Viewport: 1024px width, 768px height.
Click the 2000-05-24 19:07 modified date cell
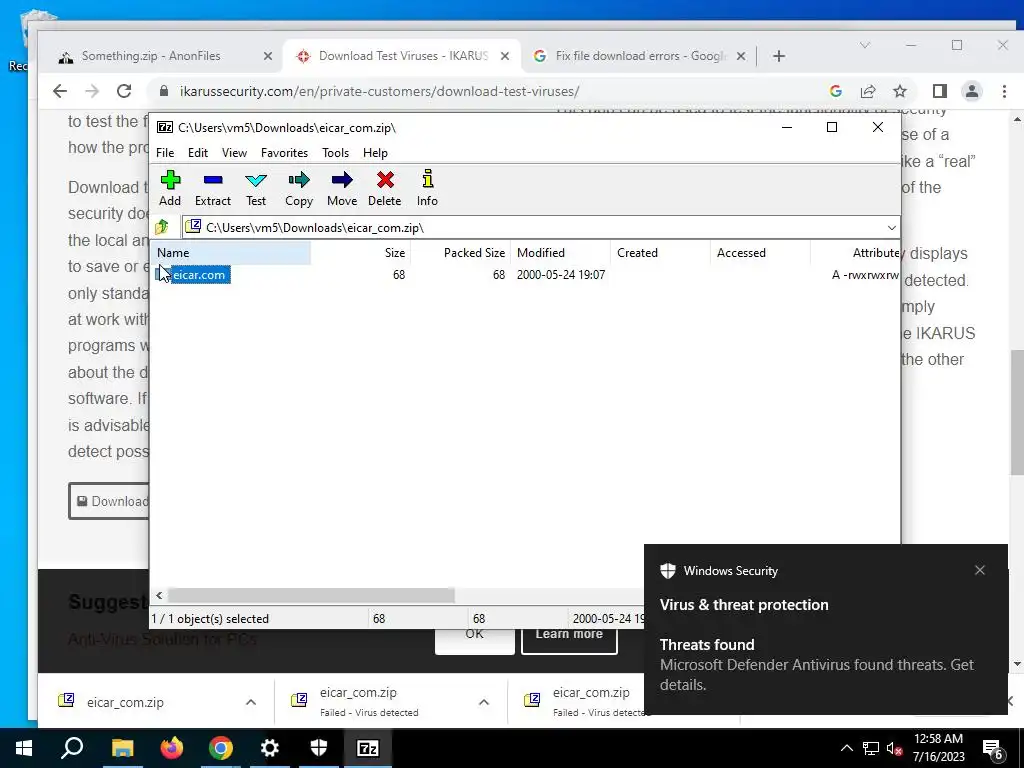[x=561, y=275]
